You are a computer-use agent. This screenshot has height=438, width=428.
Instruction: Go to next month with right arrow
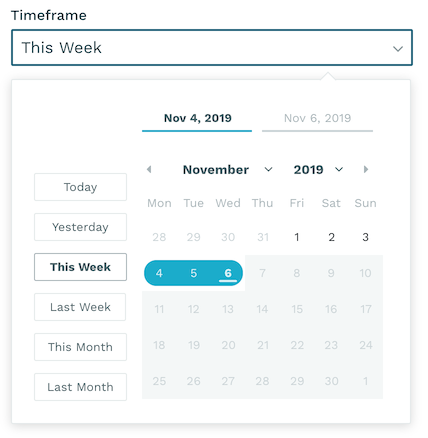tap(366, 169)
